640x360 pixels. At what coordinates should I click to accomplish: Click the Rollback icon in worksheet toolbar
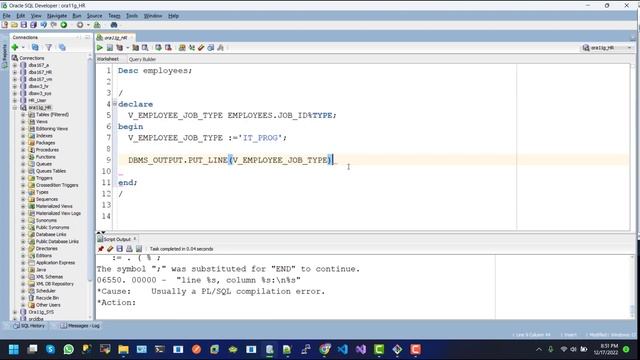point(168,48)
